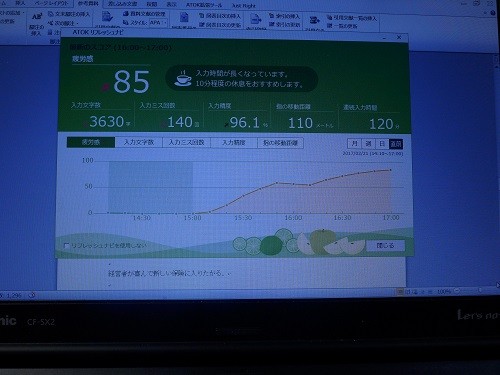500x375 pixels.
Task: Open the 表示 ribbon tab in Word
Action: (171, 5)
